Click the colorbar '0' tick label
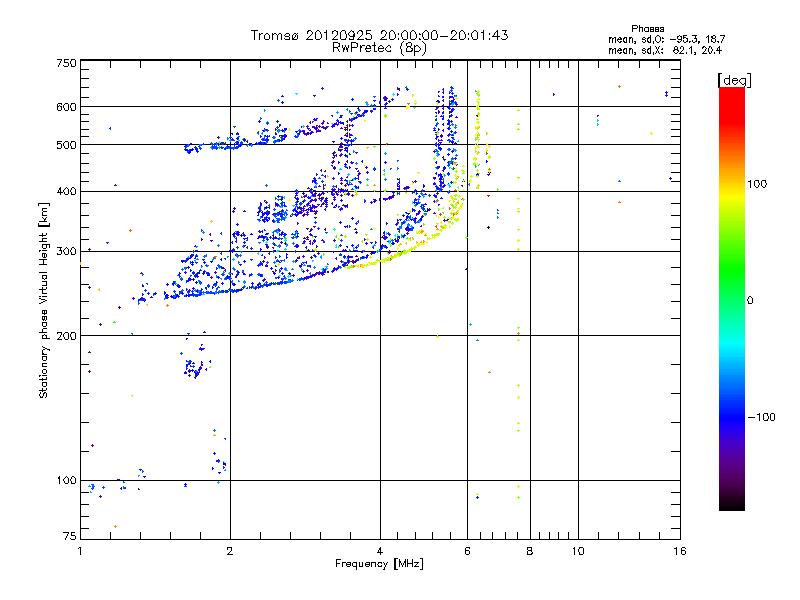This screenshot has width=800, height=600. coord(750,301)
